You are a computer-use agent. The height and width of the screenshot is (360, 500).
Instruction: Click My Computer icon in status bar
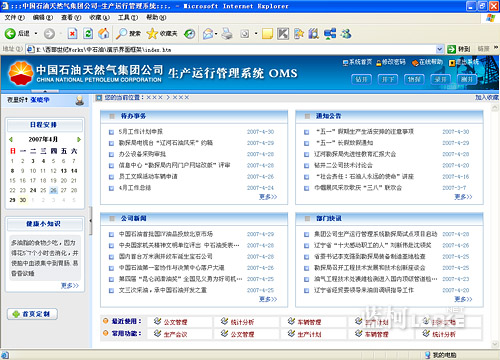point(428,355)
